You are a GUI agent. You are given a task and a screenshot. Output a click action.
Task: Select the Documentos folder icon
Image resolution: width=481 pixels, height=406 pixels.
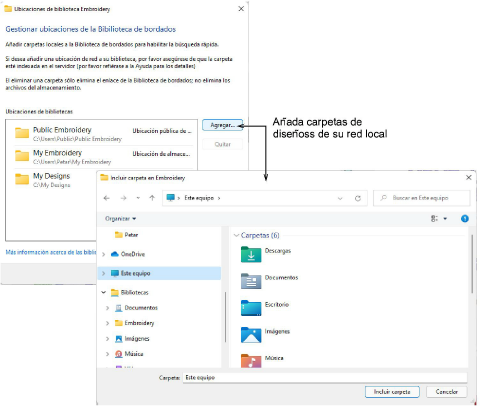coord(251,281)
